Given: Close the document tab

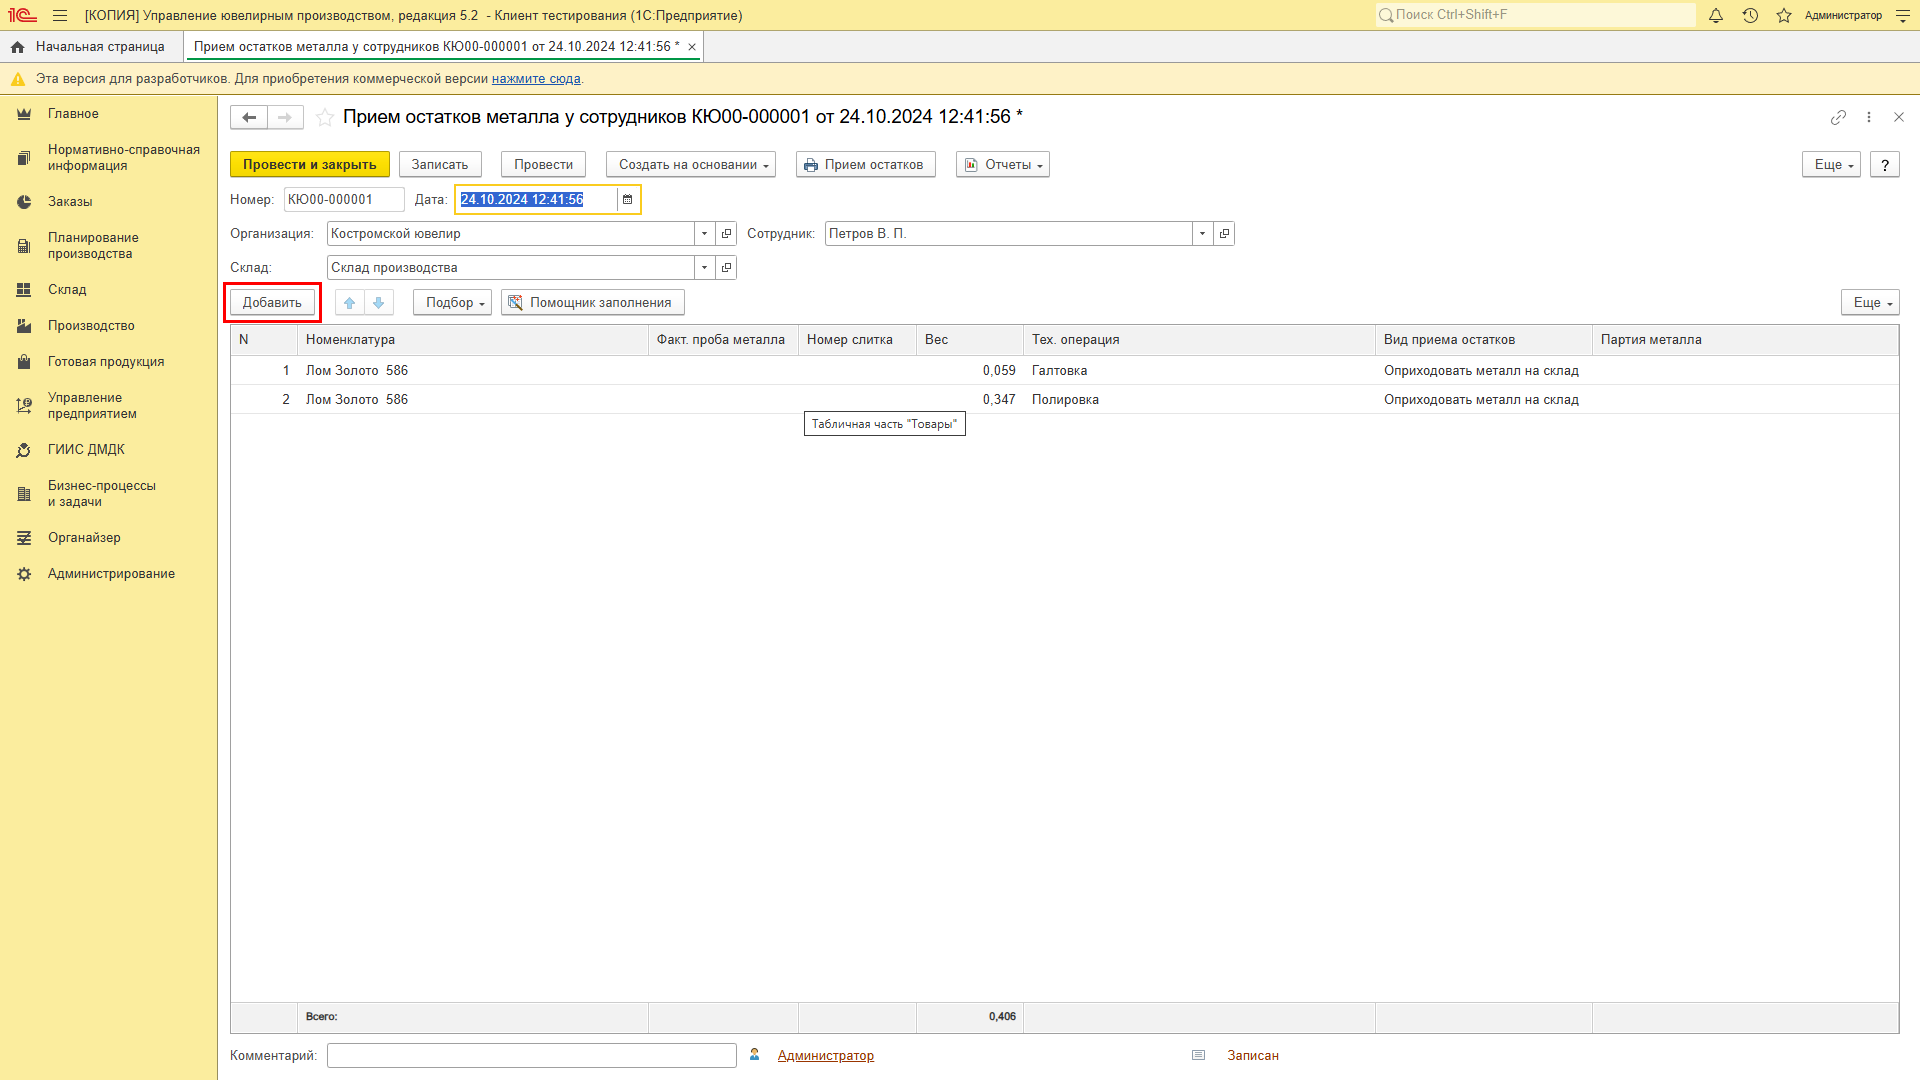Looking at the screenshot, I should click(692, 47).
